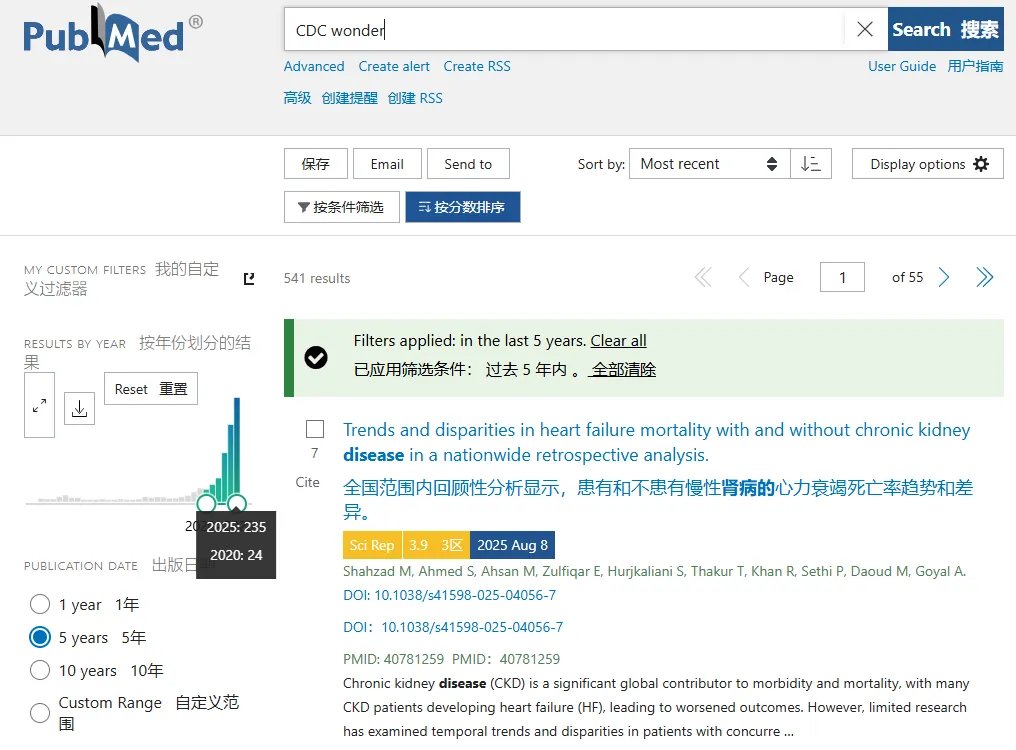Click the Reset 重置 timeline button
Image resolution: width=1016 pixels, height=750 pixels.
[x=151, y=389]
